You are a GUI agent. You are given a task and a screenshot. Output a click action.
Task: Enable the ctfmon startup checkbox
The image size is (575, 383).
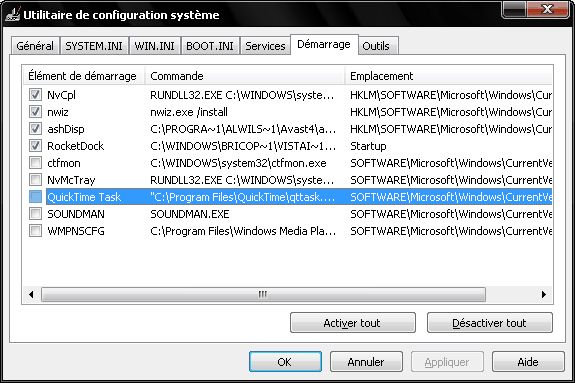pyautogui.click(x=35, y=163)
